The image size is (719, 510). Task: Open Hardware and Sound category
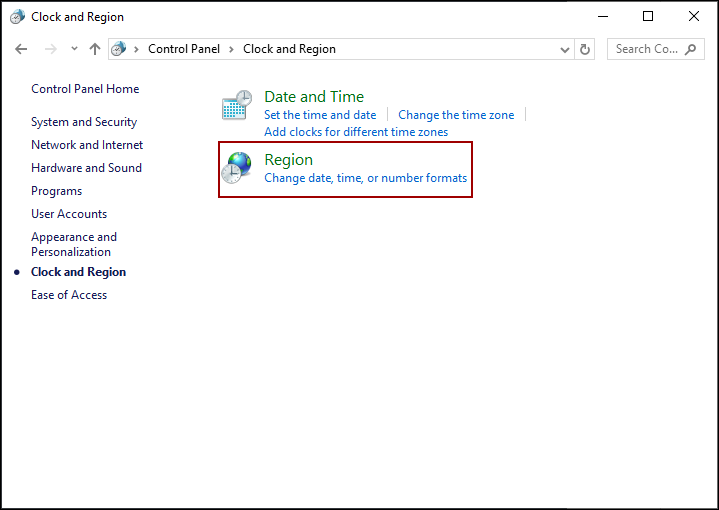(x=86, y=168)
